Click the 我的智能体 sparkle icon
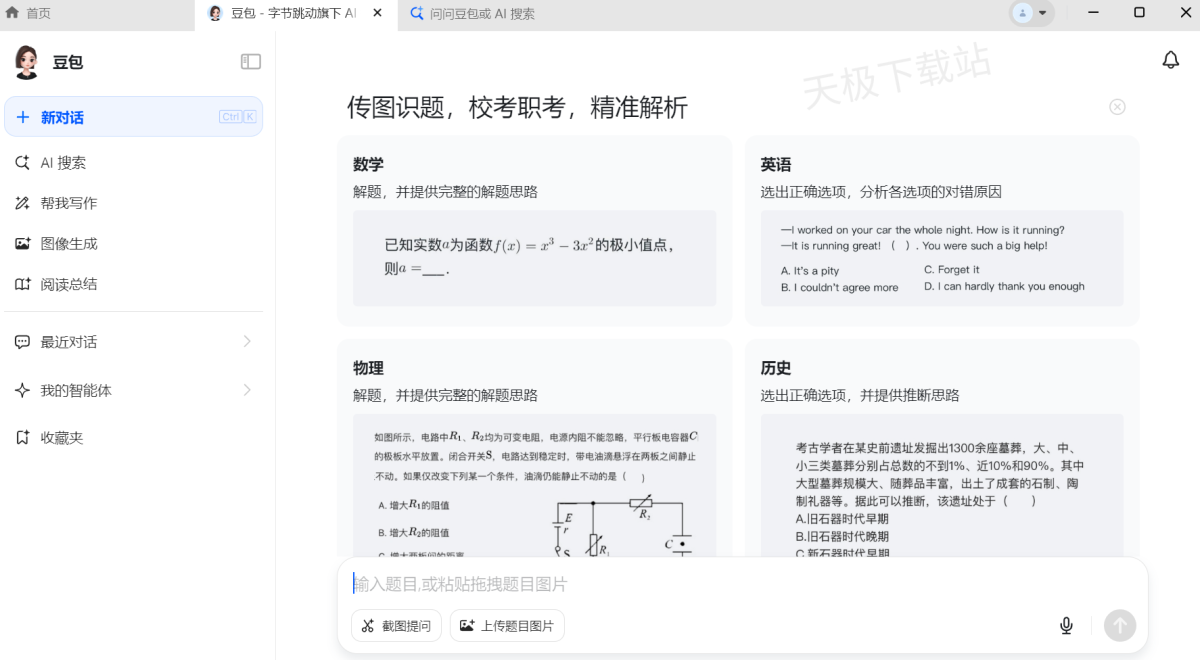This screenshot has width=1200, height=660. [22, 390]
